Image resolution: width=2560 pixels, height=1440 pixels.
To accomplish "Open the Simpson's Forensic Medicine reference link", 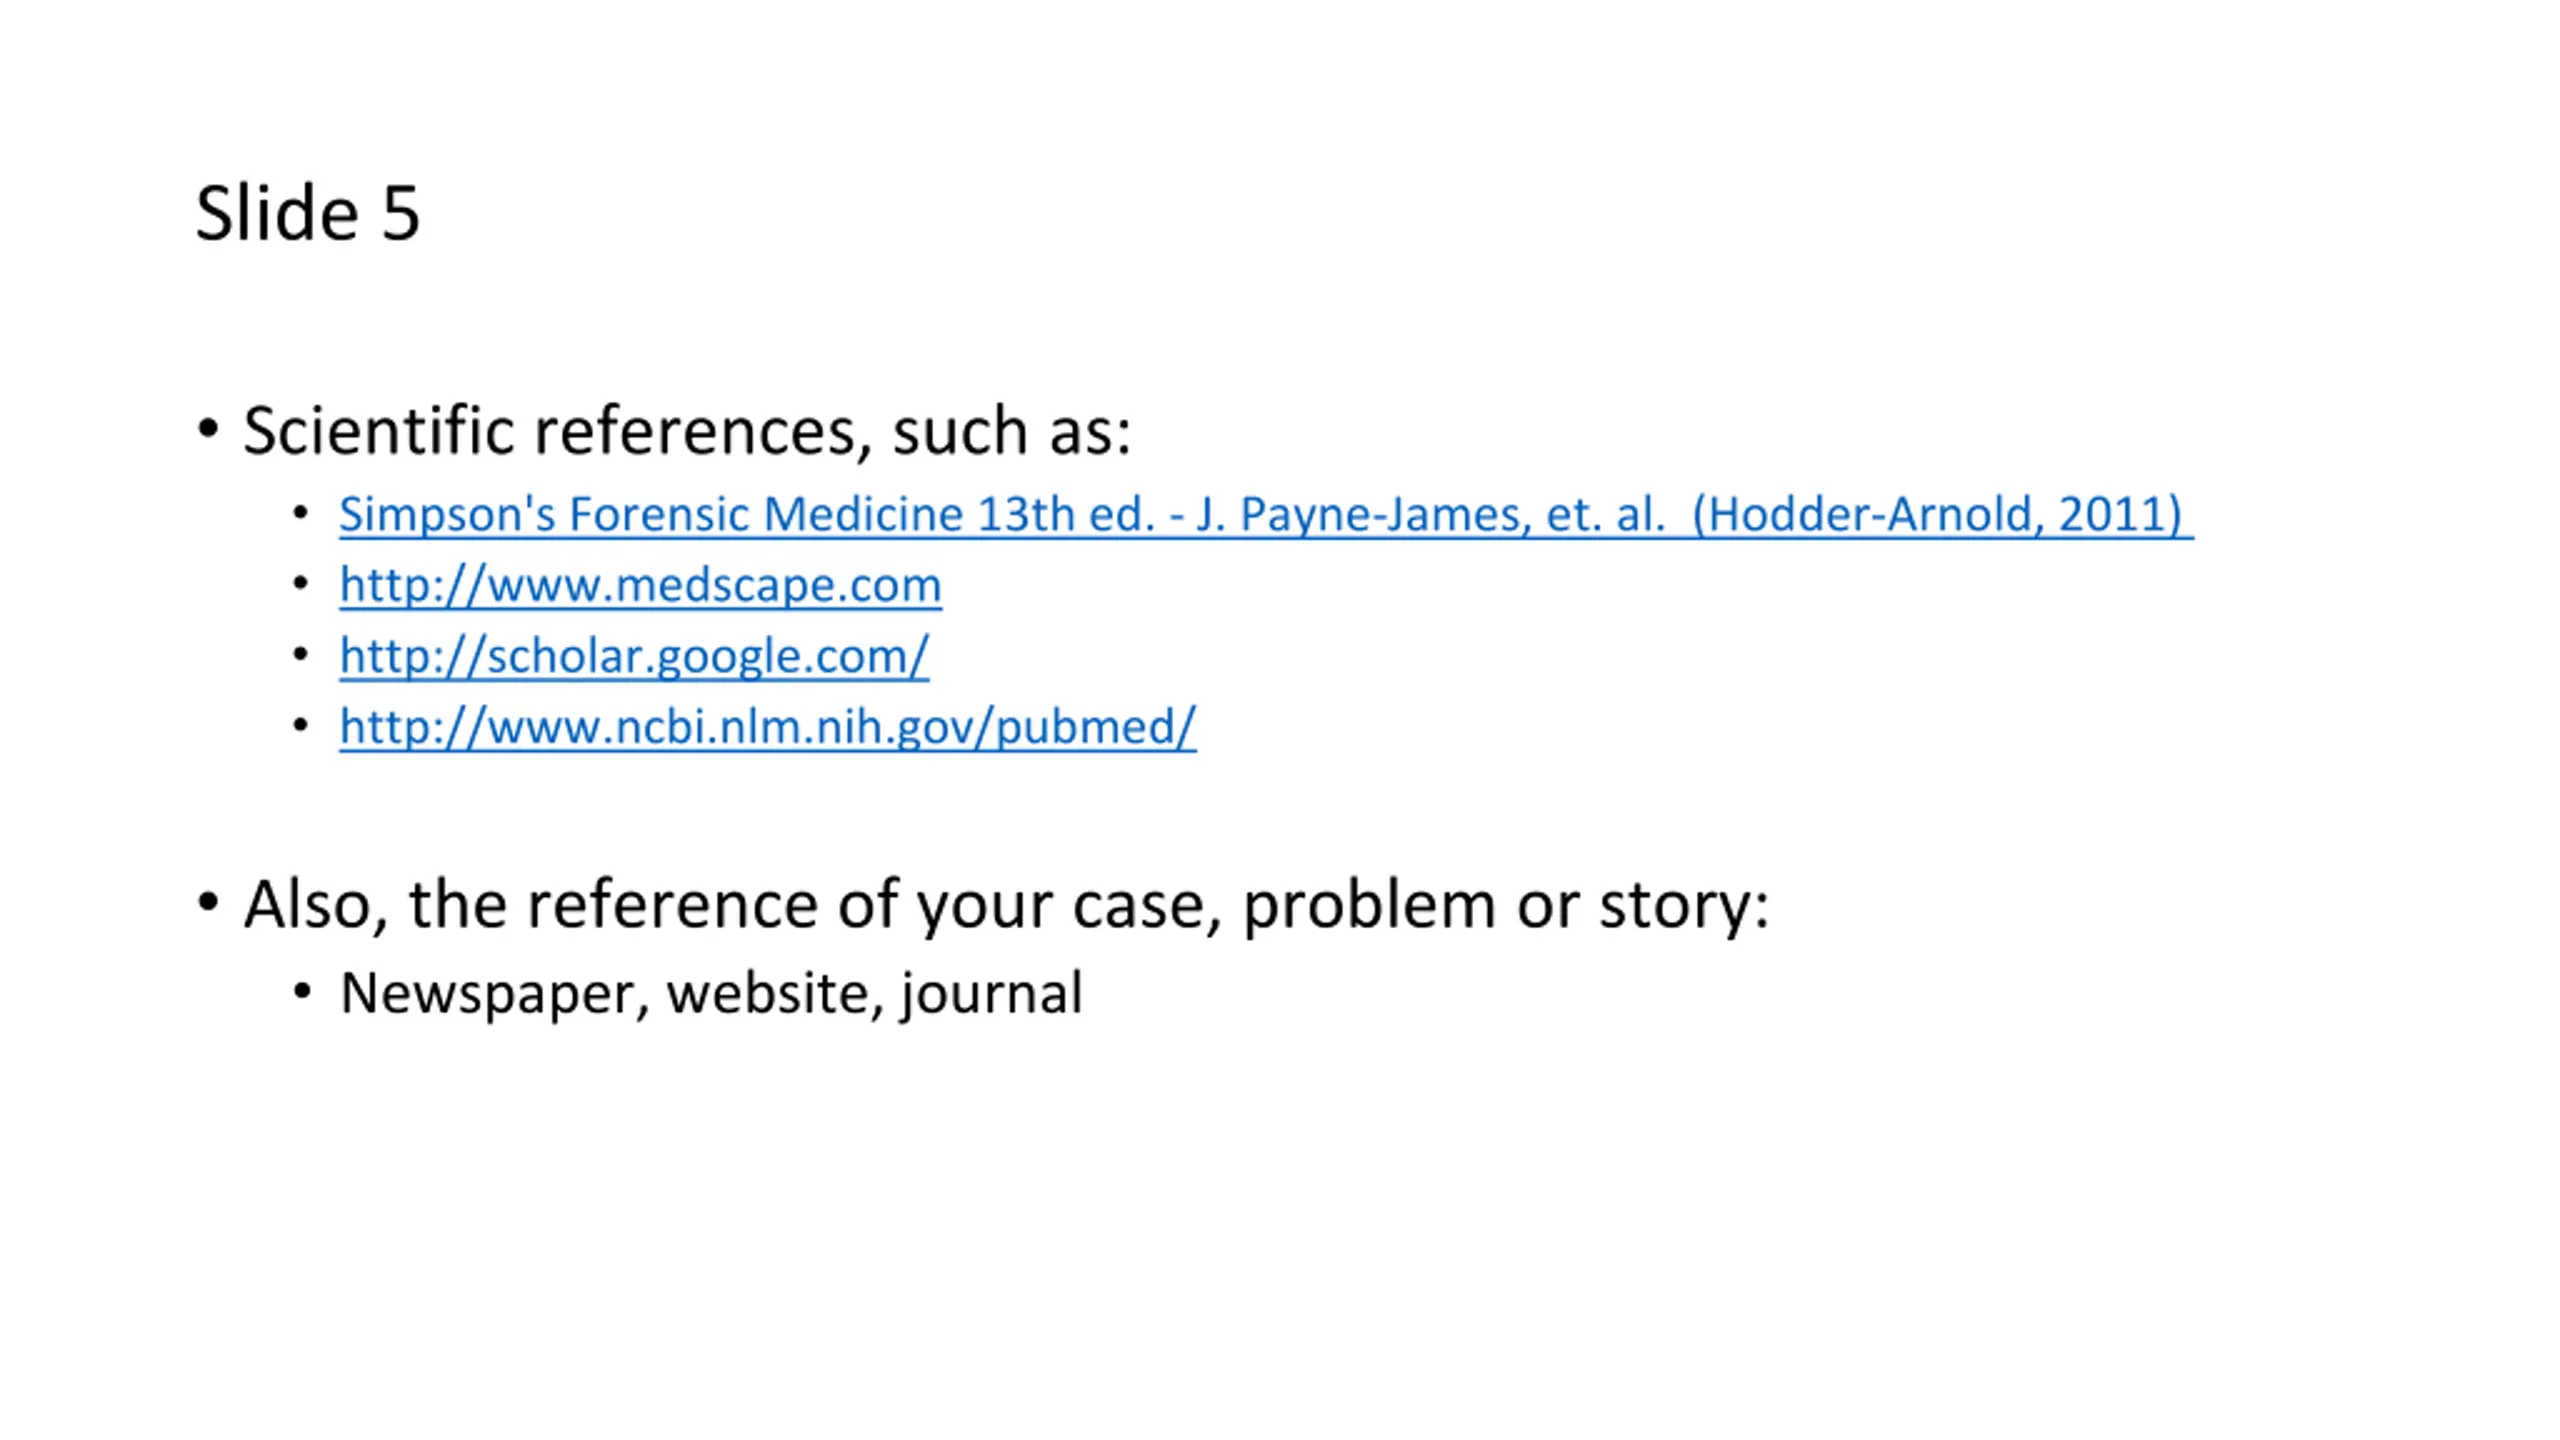I will click(1266, 515).
